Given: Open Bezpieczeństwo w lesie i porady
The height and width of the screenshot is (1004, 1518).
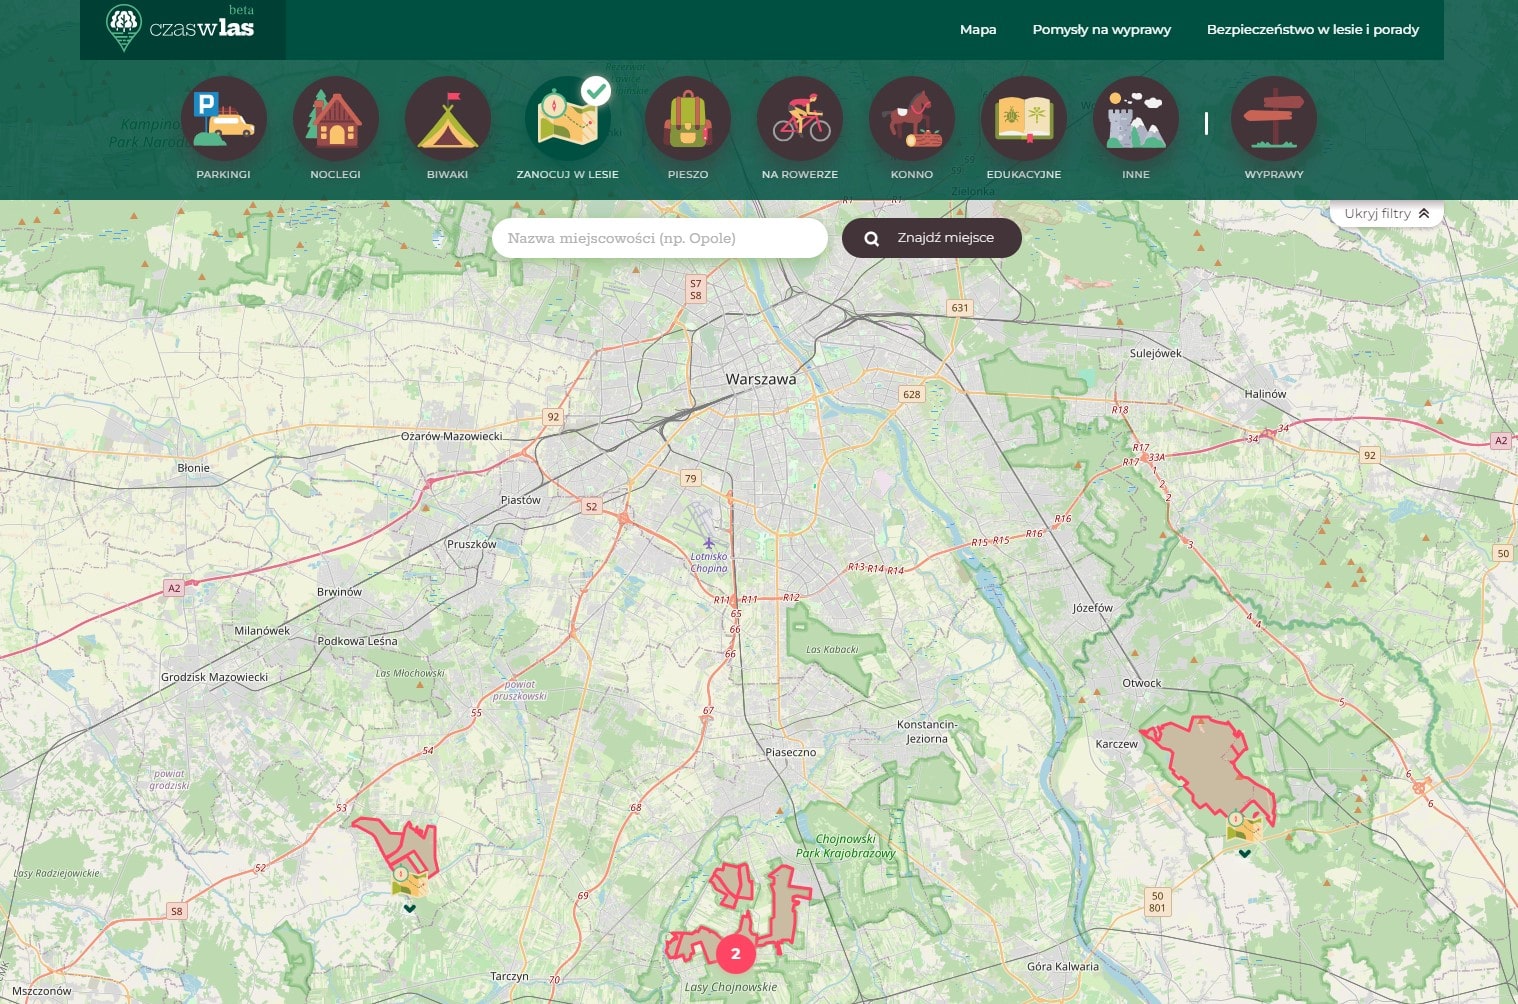Looking at the screenshot, I should [x=1313, y=30].
